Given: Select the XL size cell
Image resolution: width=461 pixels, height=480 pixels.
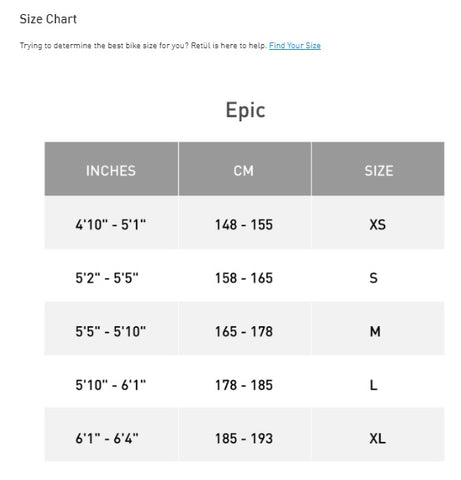Looking at the screenshot, I should point(378,435).
